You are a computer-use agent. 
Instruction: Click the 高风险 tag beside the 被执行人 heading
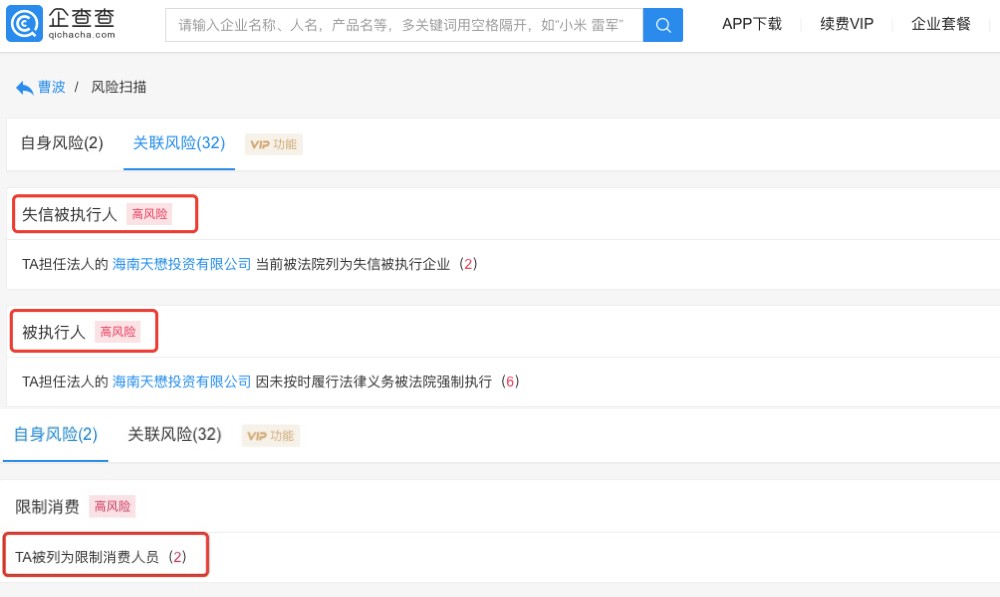[x=117, y=332]
